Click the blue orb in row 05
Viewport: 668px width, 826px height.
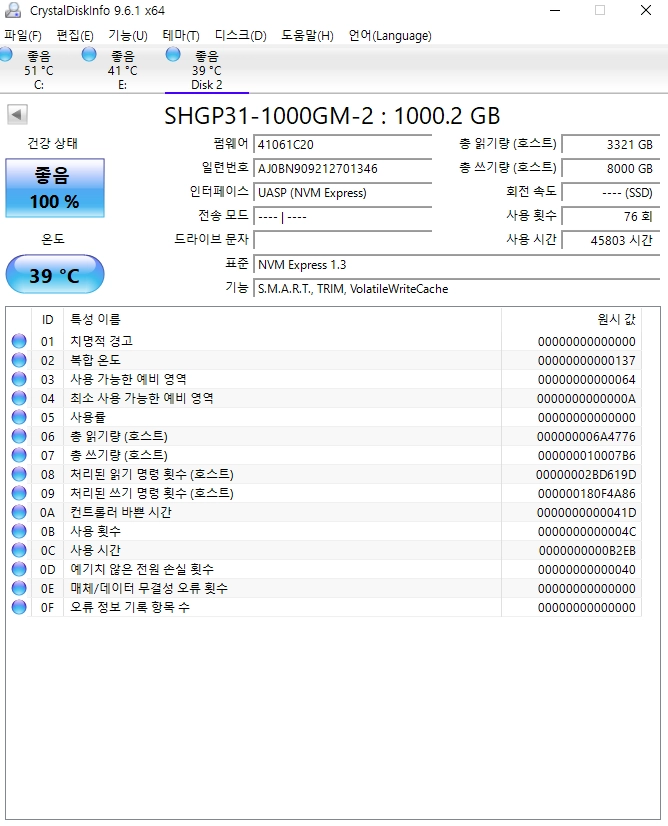19,417
